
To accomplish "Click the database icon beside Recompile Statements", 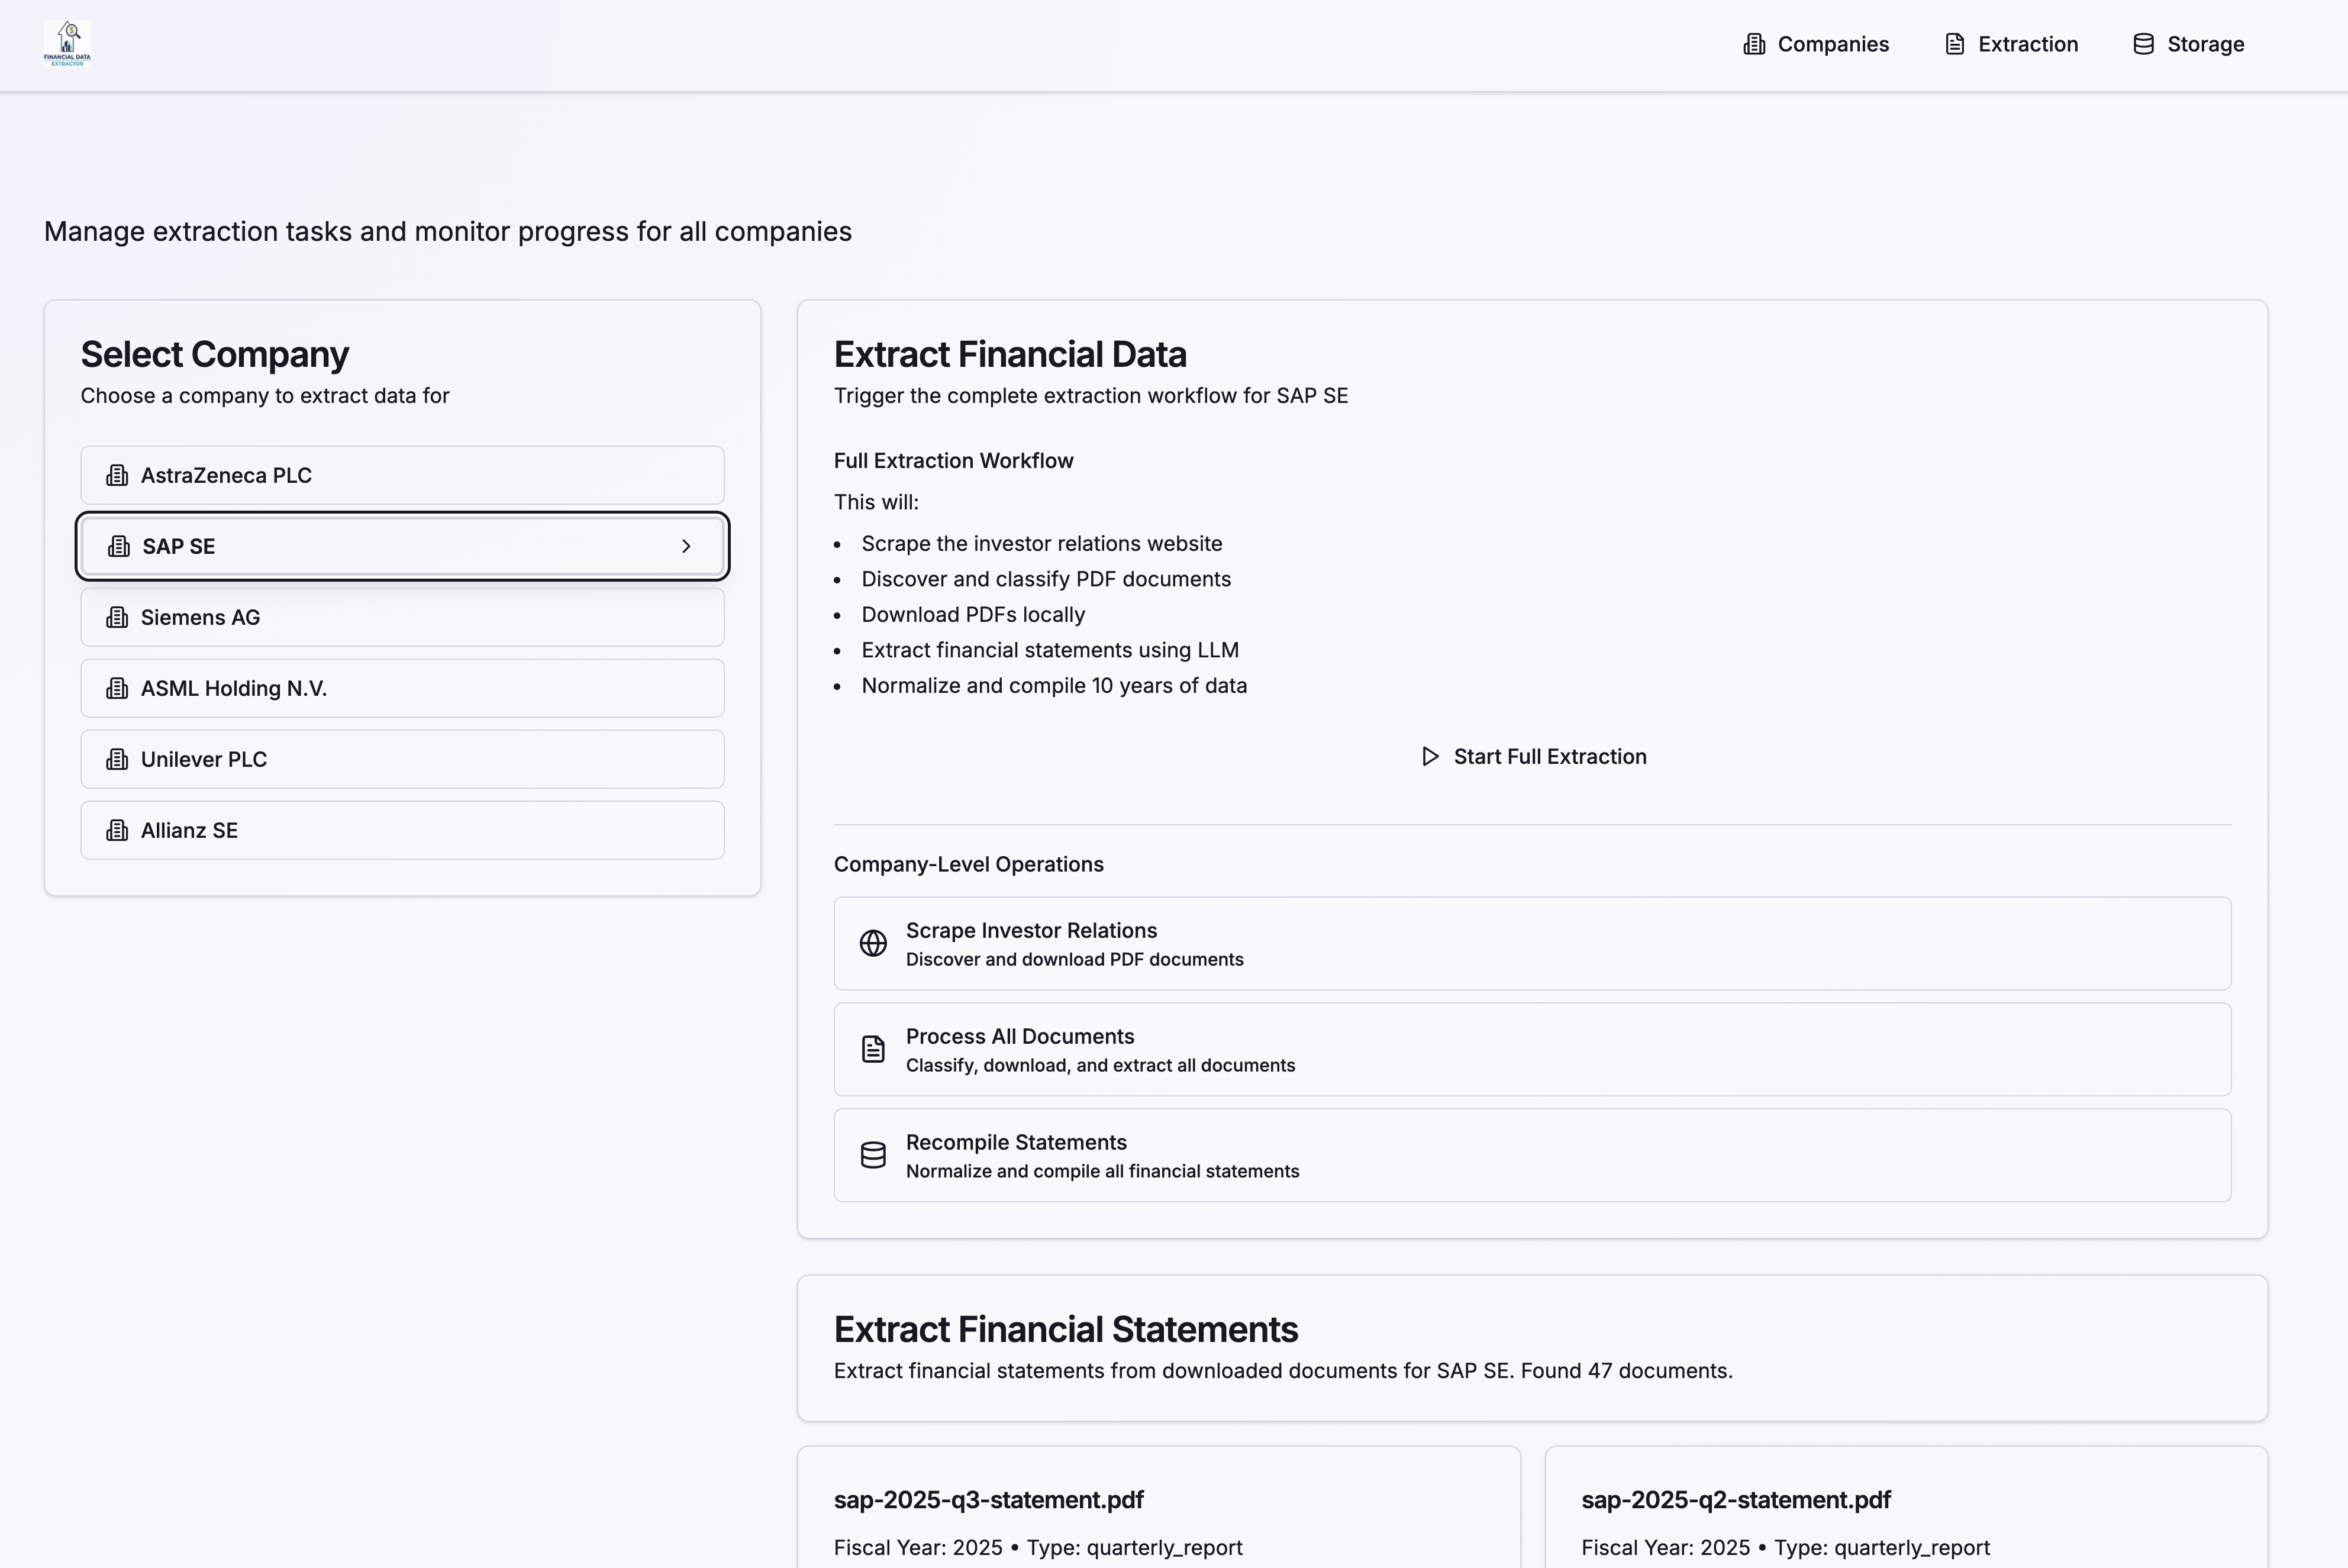I will click(x=873, y=1155).
